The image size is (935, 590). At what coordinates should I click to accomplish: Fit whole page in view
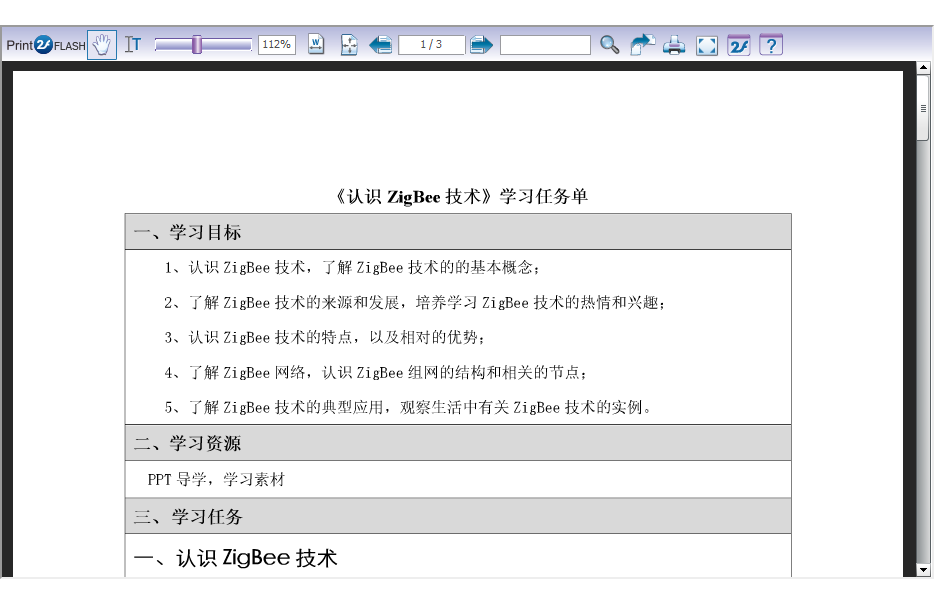coord(349,45)
